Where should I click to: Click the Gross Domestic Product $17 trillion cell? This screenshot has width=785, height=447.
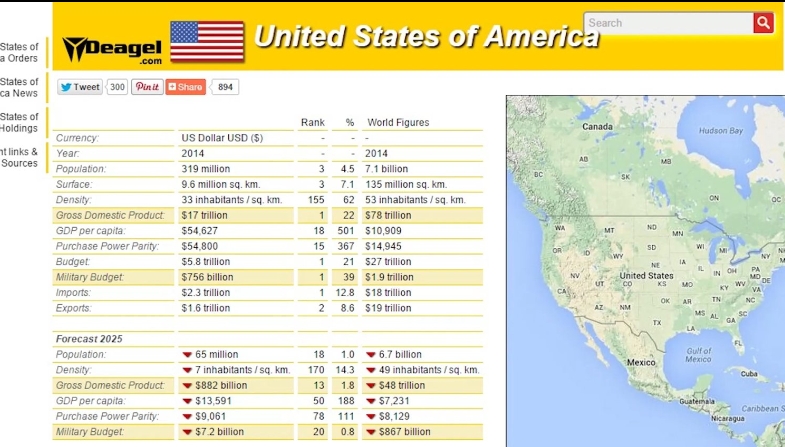(x=236, y=215)
